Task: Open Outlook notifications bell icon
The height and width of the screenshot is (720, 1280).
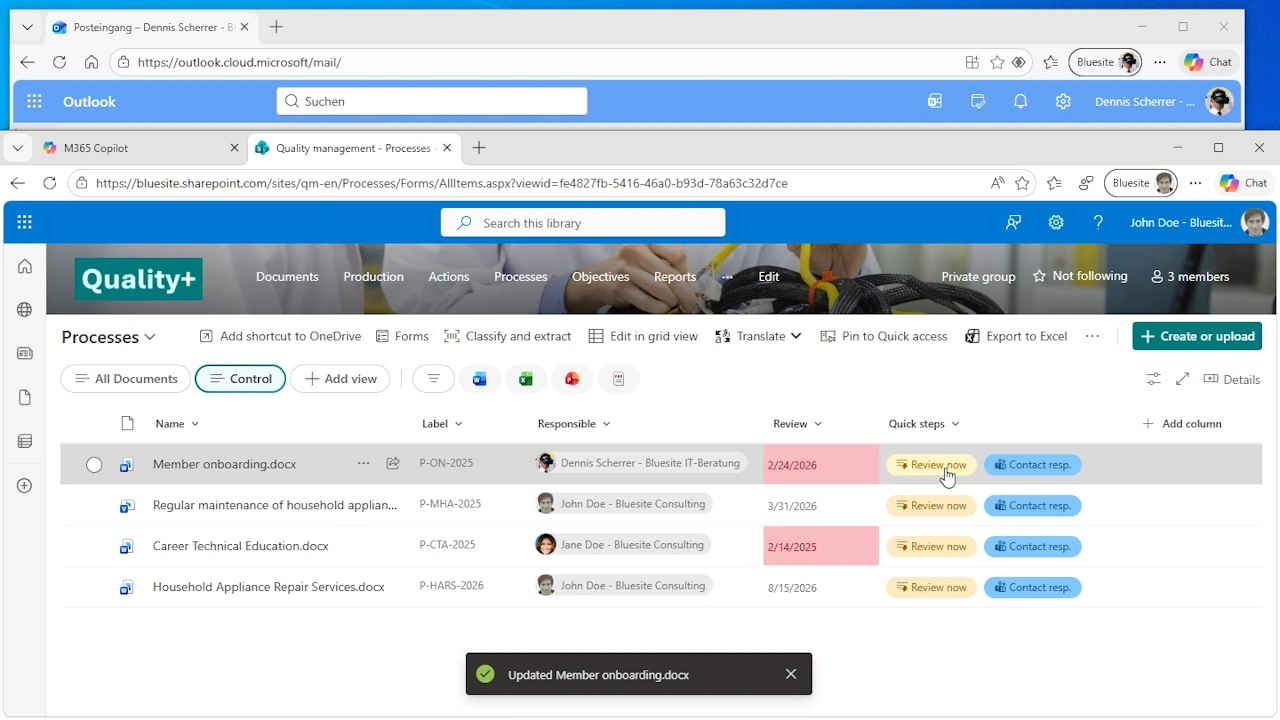Action: 1020,101
